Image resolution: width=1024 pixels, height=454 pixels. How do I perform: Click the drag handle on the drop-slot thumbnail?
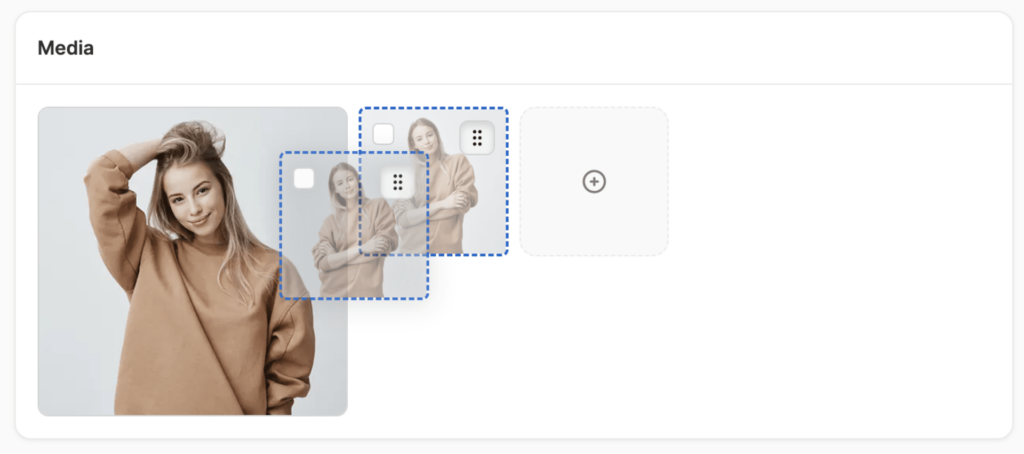[x=477, y=138]
